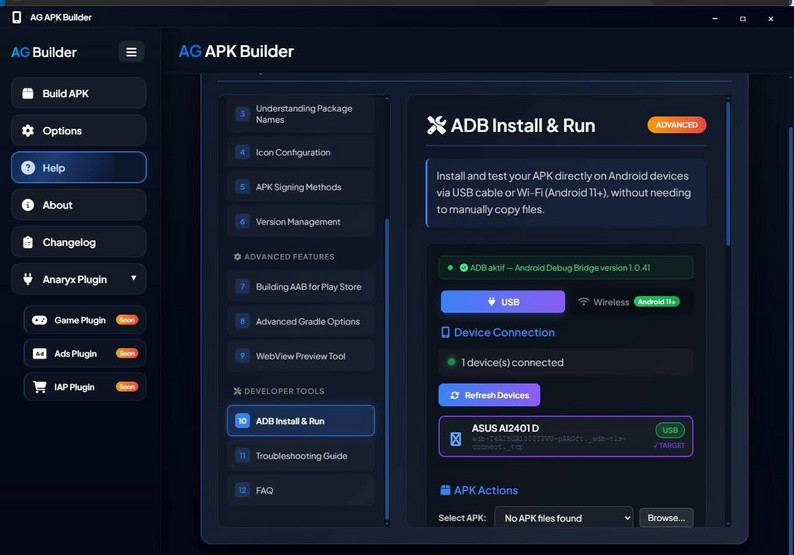This screenshot has width=794, height=555.
Task: Open Understanding Package Names topic
Action: click(301, 114)
